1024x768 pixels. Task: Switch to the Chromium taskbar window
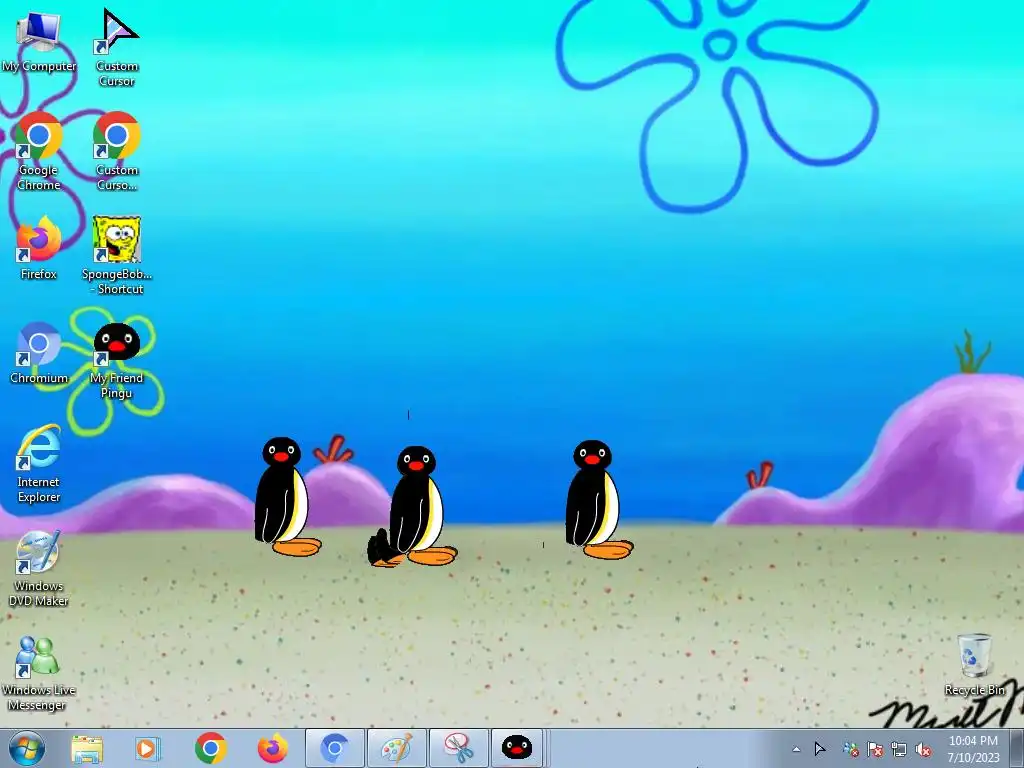(x=335, y=748)
